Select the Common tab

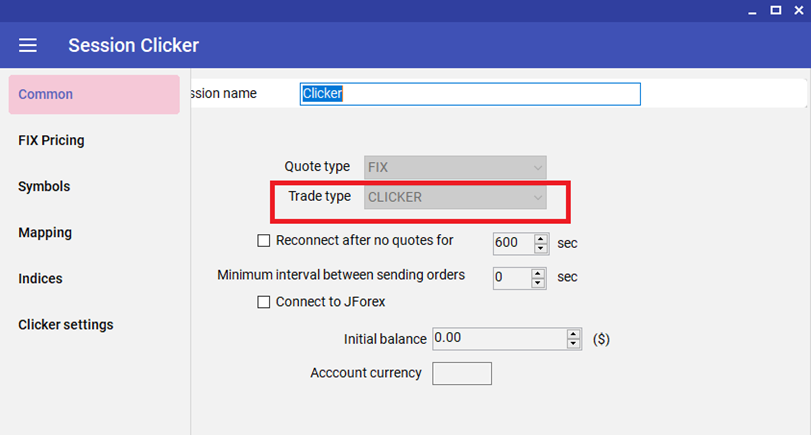[94, 95]
